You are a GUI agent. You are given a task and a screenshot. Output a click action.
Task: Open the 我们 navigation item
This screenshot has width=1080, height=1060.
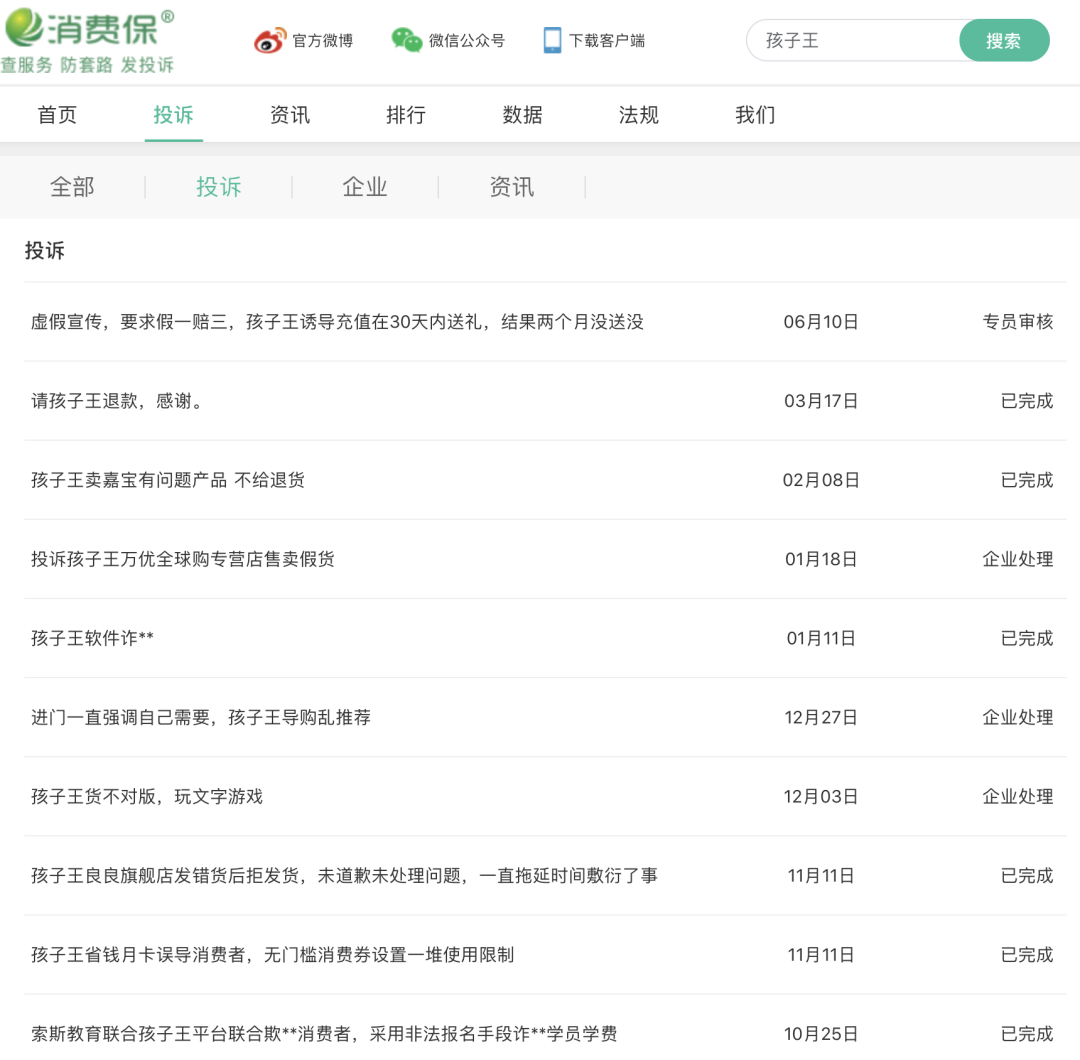pos(756,115)
